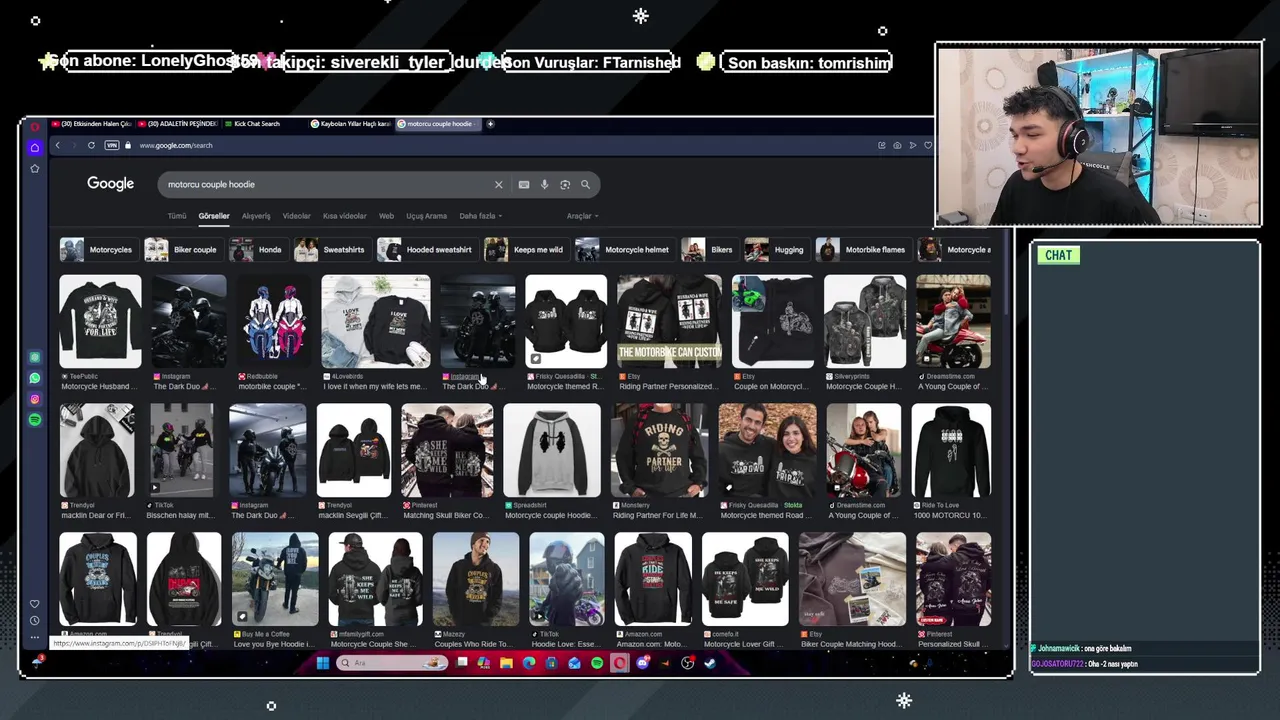The width and height of the screenshot is (1280, 720).
Task: Click the Opera sidebar home icon
Action: 34,148
